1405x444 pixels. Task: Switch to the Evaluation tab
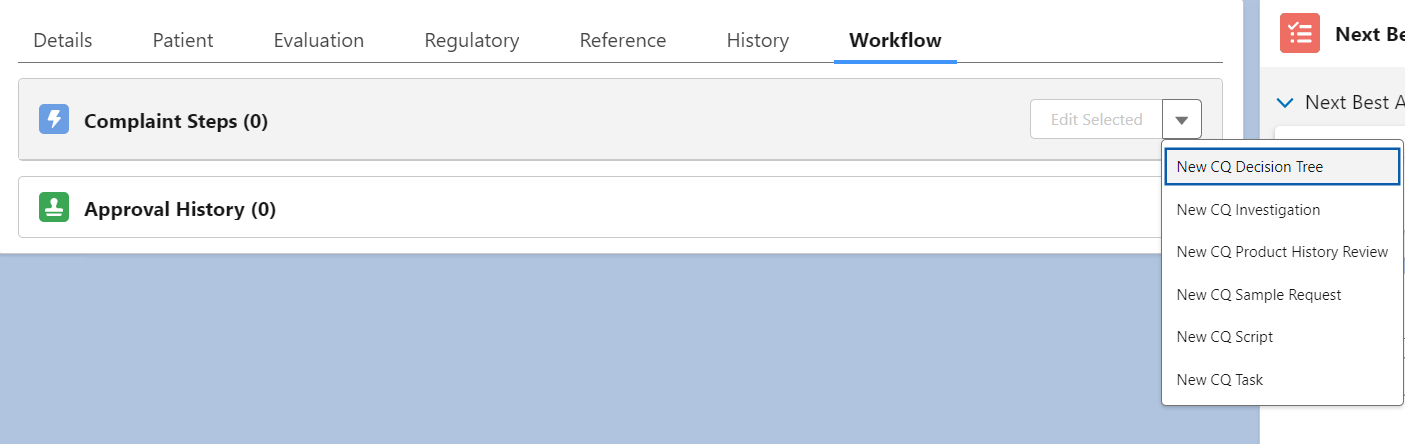pos(319,41)
